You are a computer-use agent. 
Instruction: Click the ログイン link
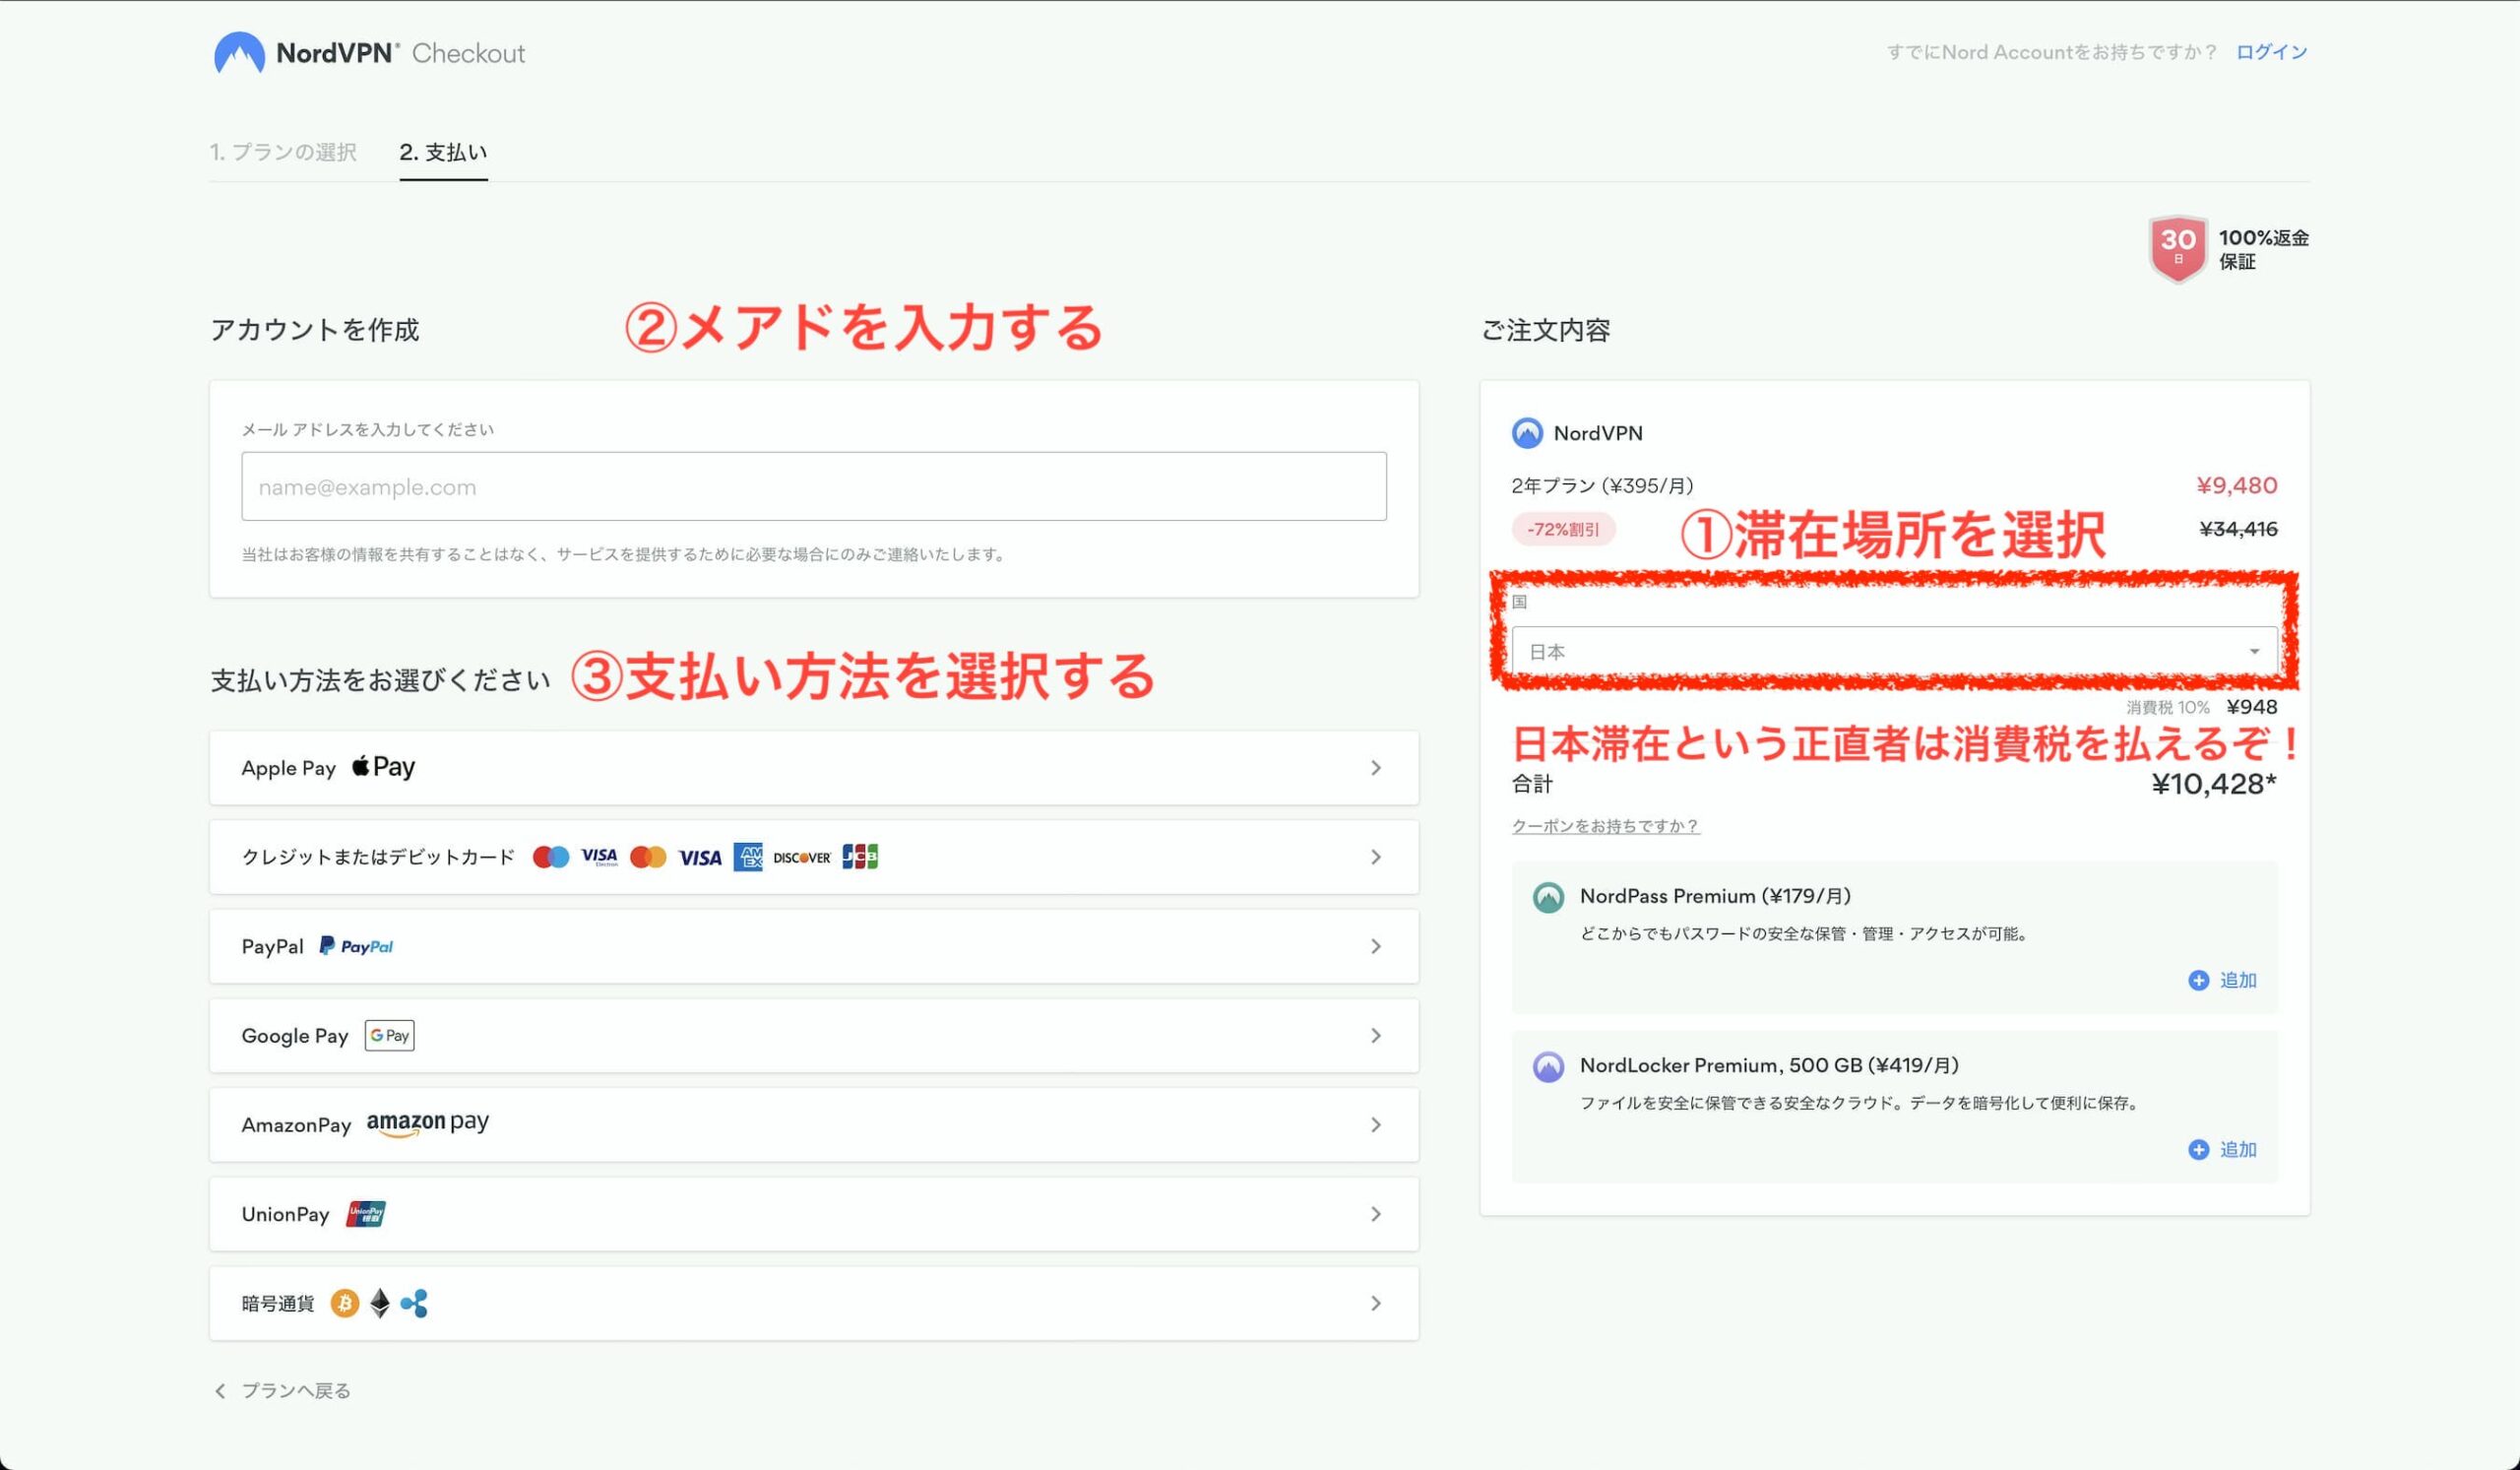(2271, 52)
